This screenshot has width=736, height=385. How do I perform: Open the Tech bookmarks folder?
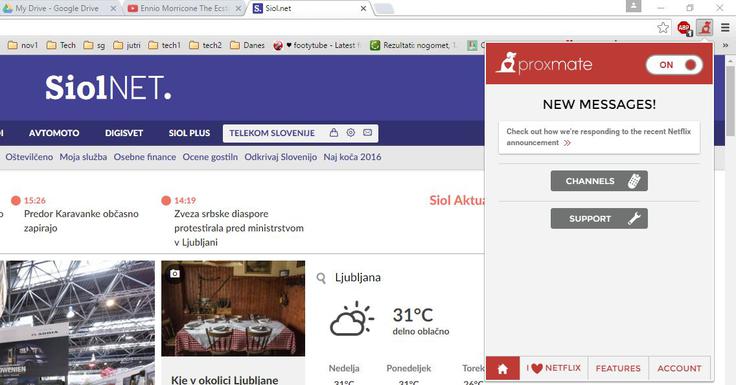click(x=61, y=45)
